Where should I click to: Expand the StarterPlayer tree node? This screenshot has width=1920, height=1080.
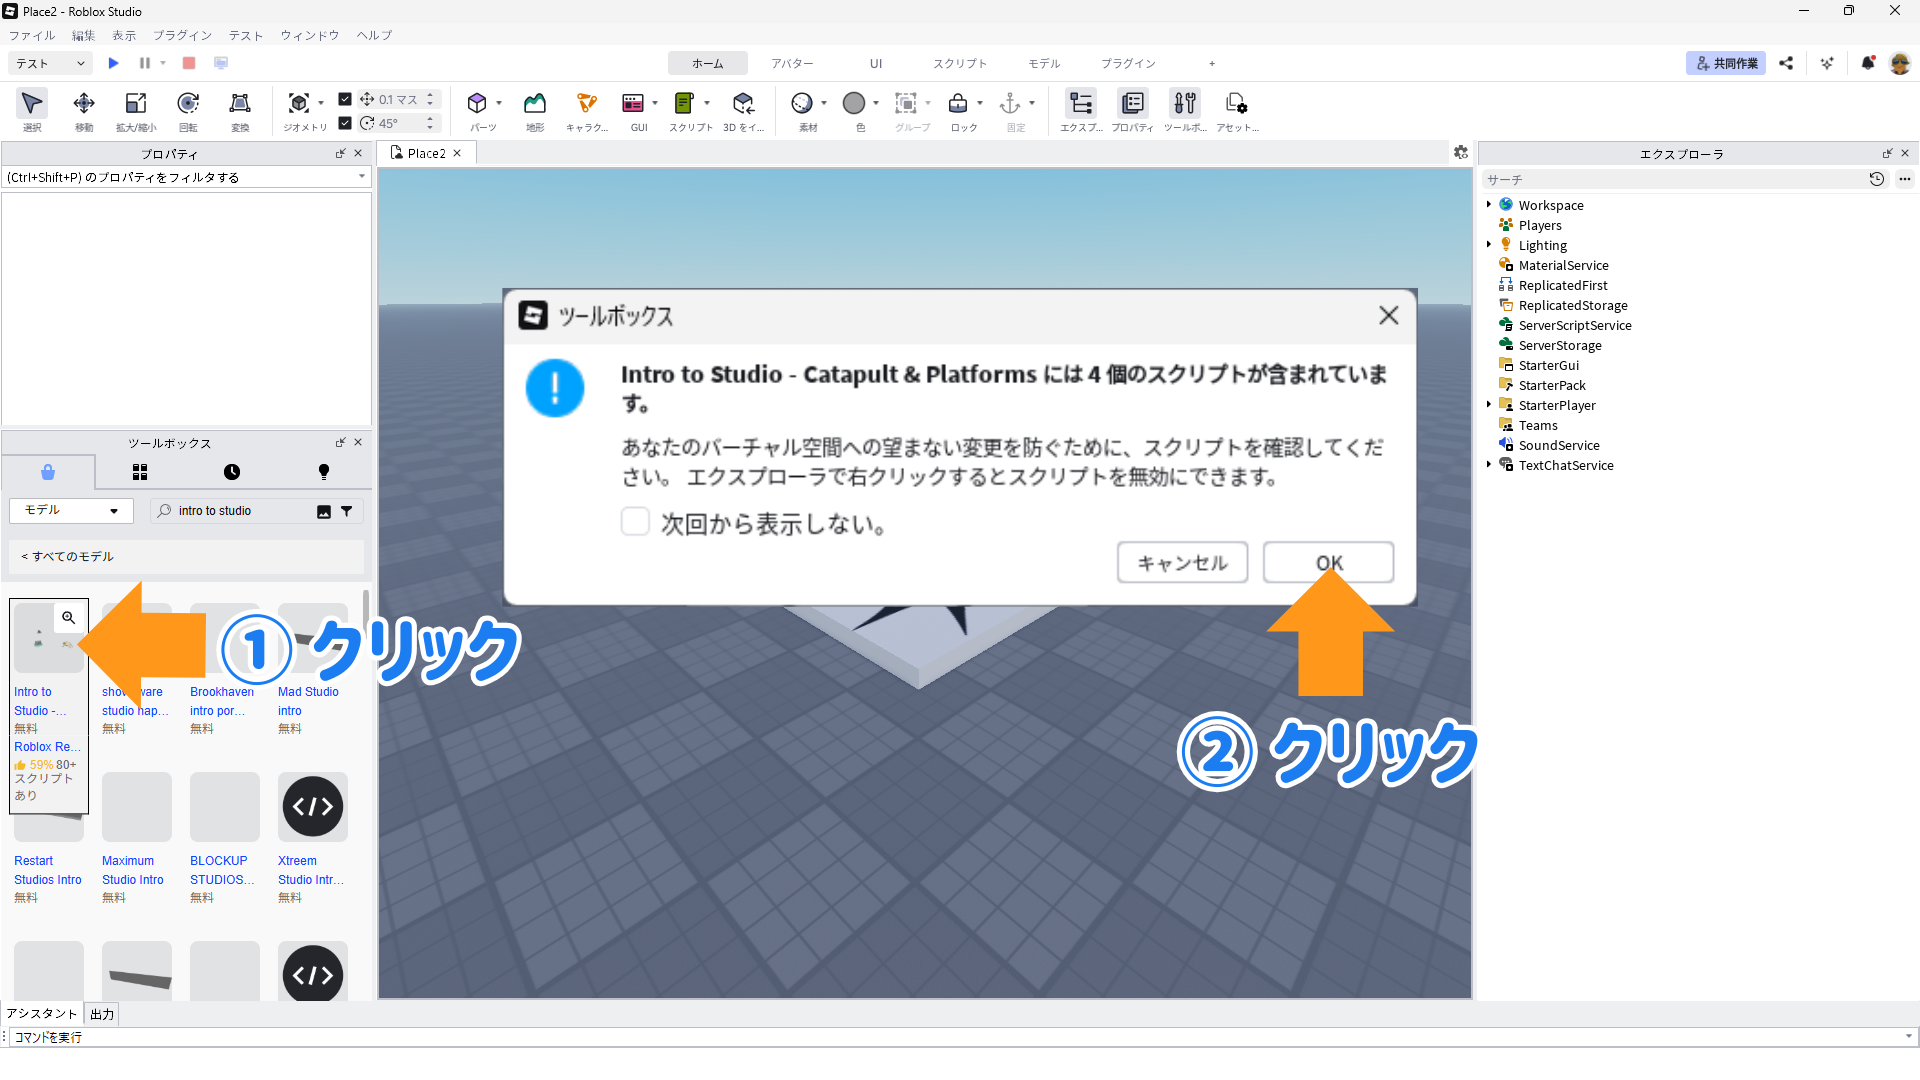(x=1489, y=405)
